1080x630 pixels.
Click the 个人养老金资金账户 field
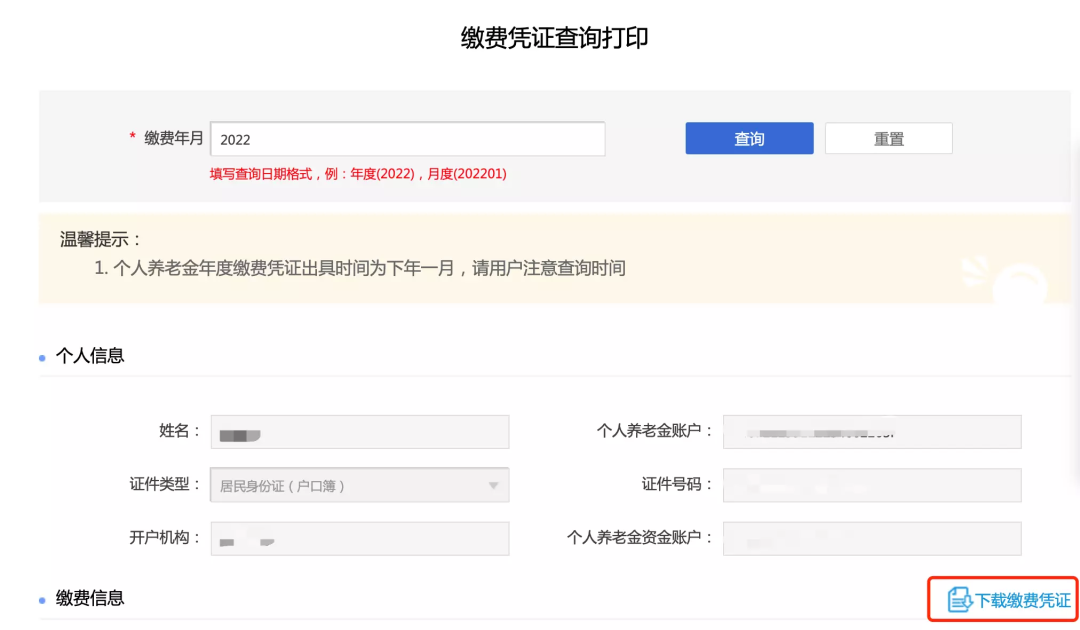pos(871,539)
